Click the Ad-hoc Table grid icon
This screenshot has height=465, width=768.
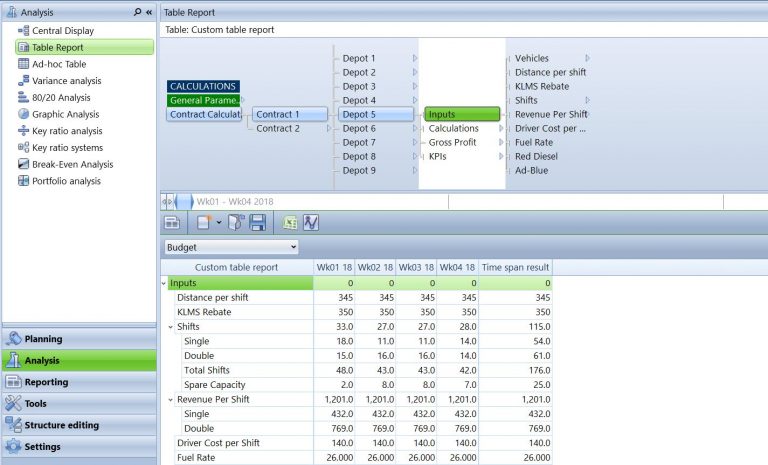24,64
